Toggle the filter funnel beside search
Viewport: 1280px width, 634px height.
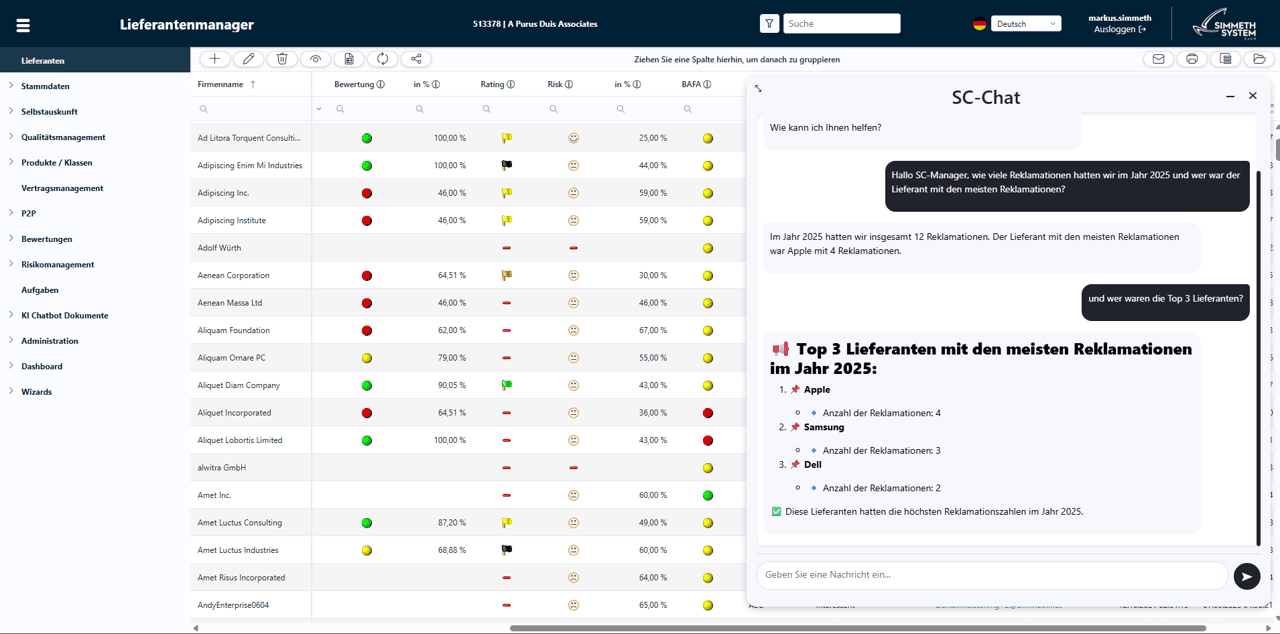[x=769, y=24]
